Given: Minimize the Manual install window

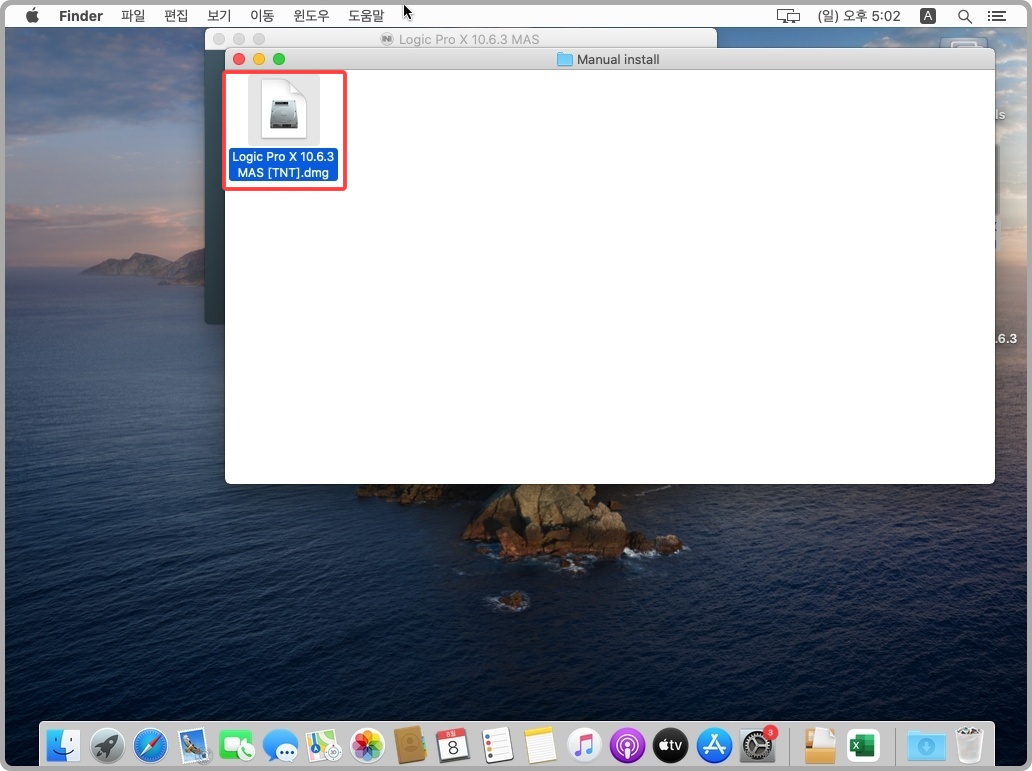Looking at the screenshot, I should click(x=259, y=59).
